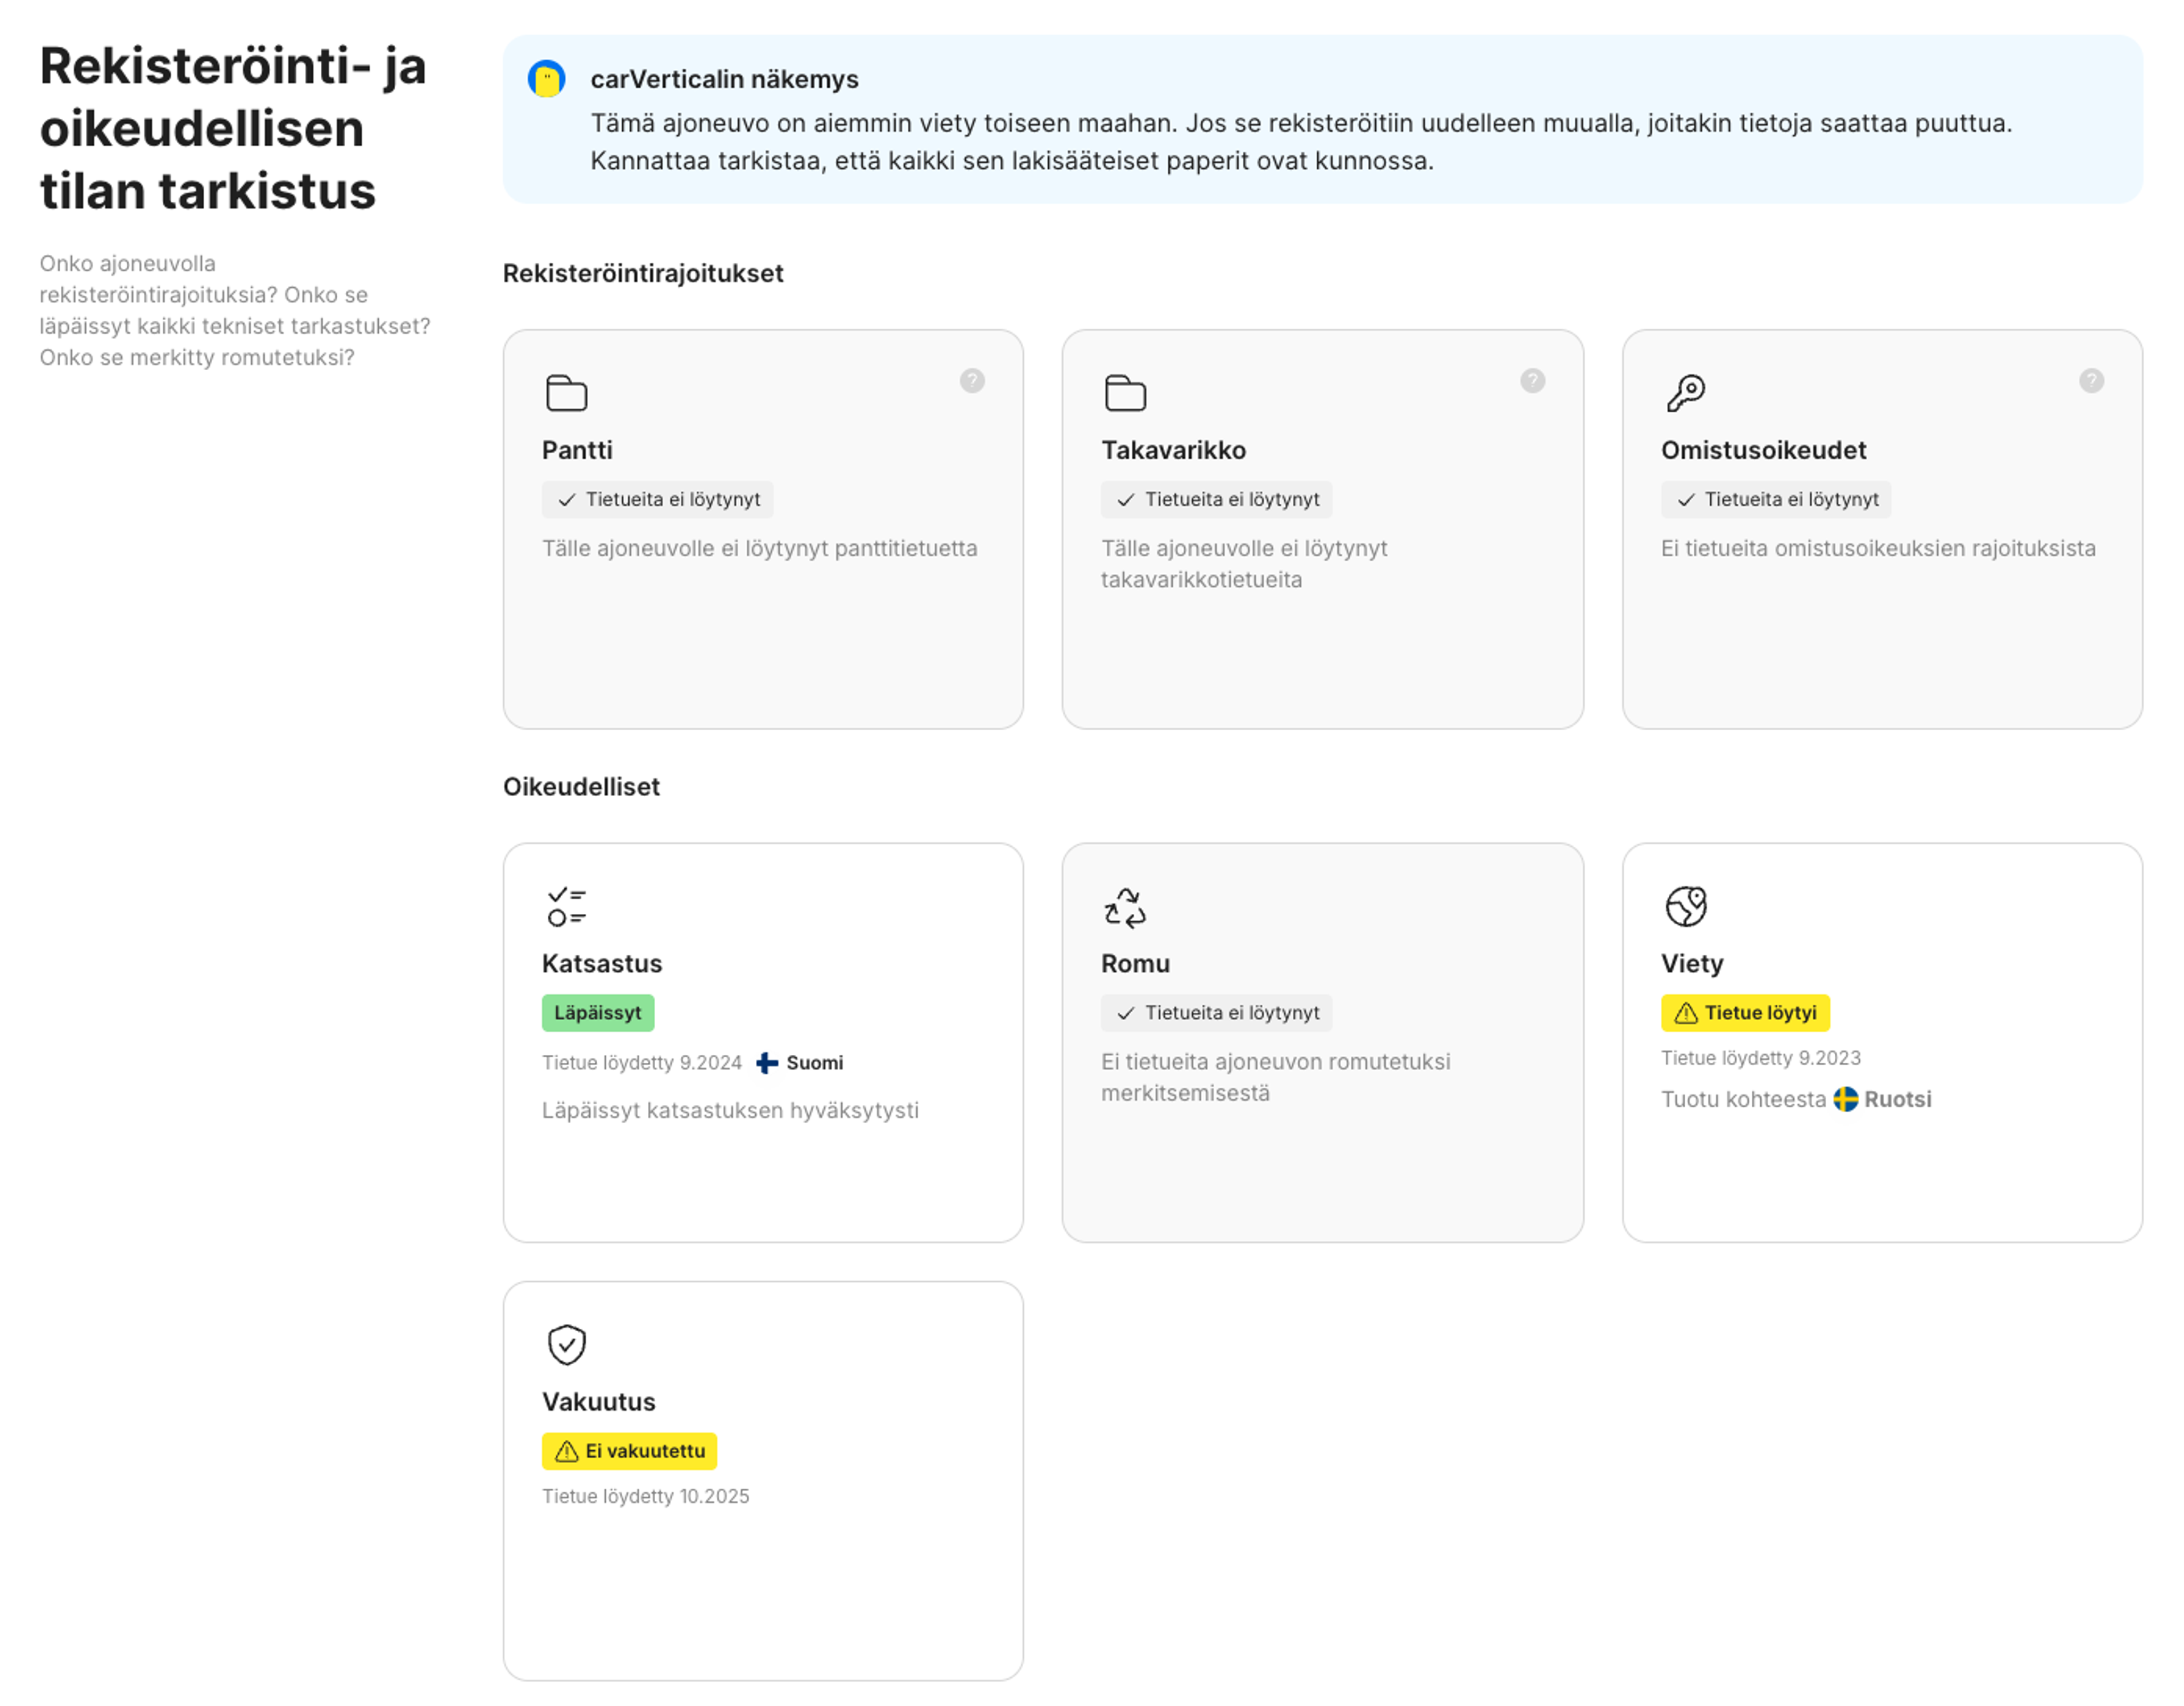Click the Tietue löytyi warning badge
The image size is (2184, 1706).
point(1745,1012)
